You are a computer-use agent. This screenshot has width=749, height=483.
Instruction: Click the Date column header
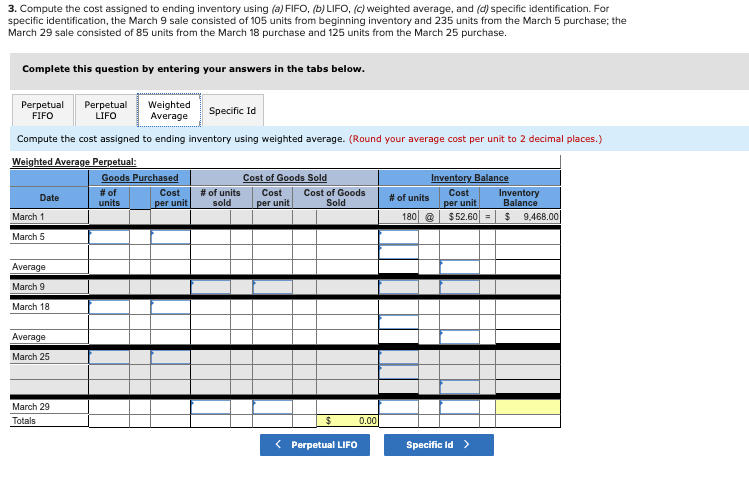coord(49,197)
